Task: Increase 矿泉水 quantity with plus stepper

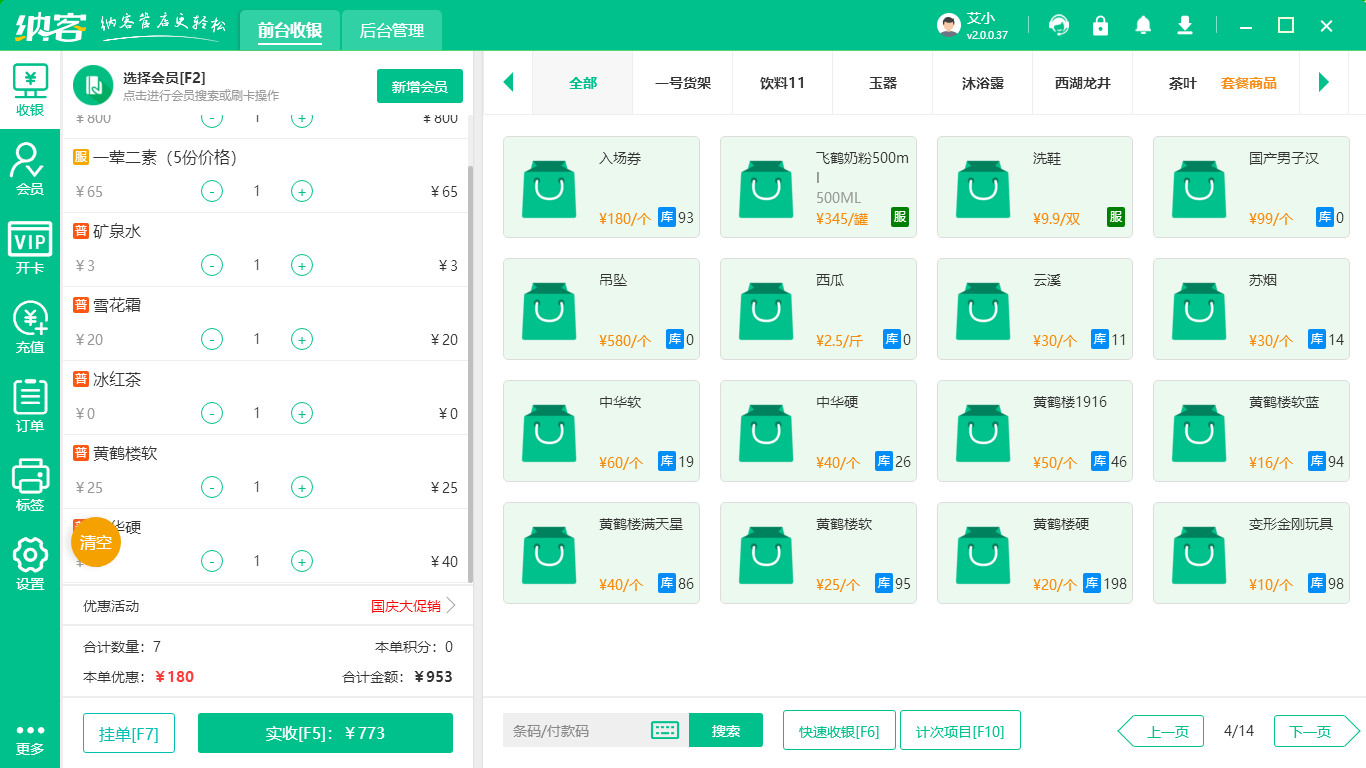Action: click(301, 265)
